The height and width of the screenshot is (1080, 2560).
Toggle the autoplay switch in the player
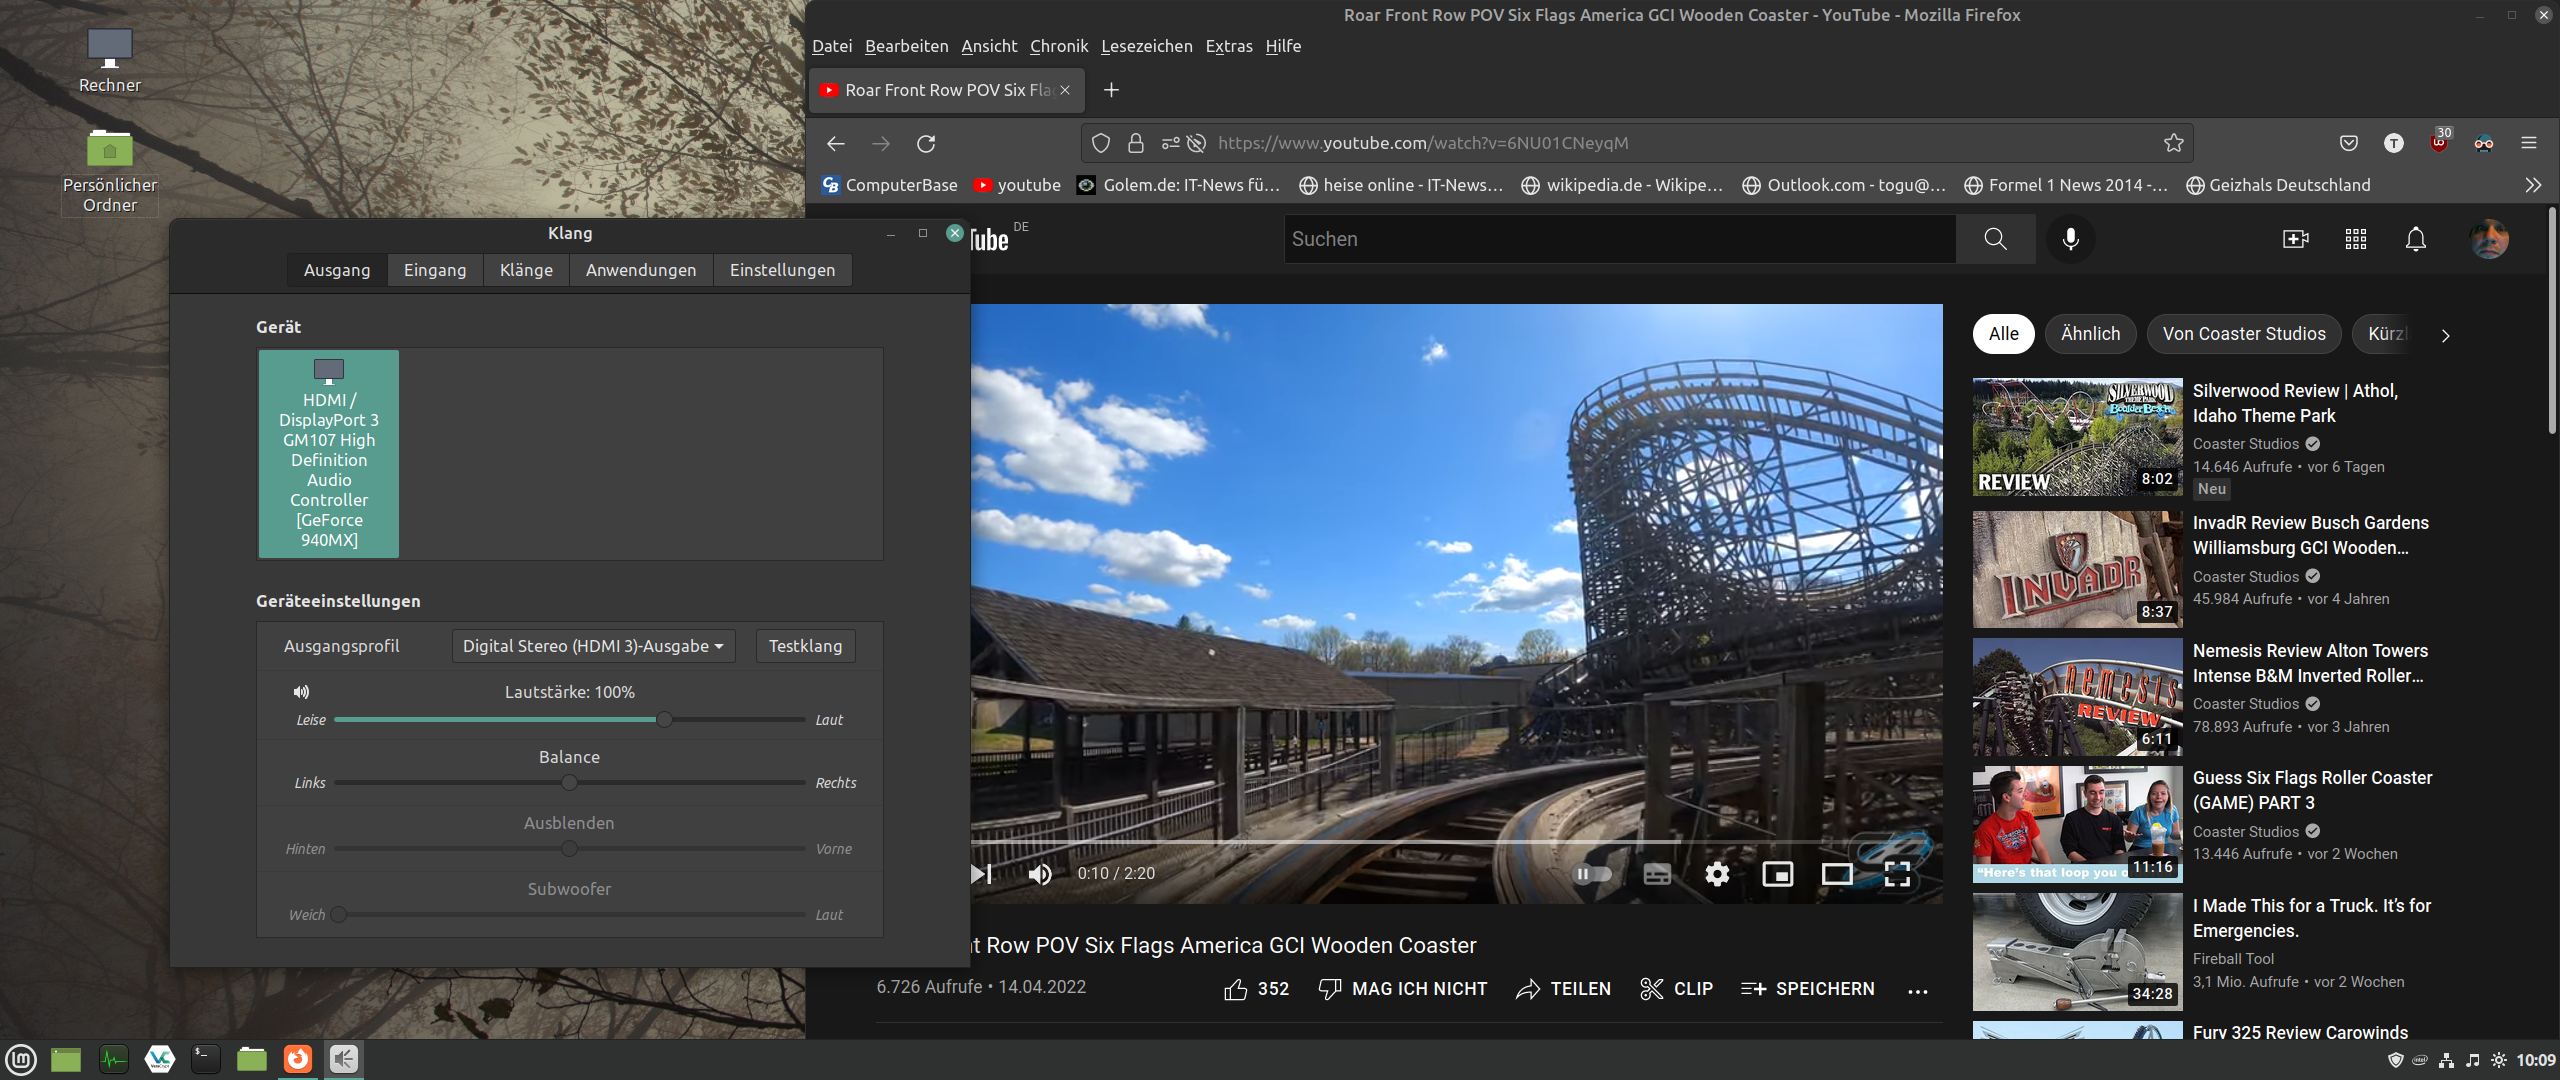point(1592,874)
